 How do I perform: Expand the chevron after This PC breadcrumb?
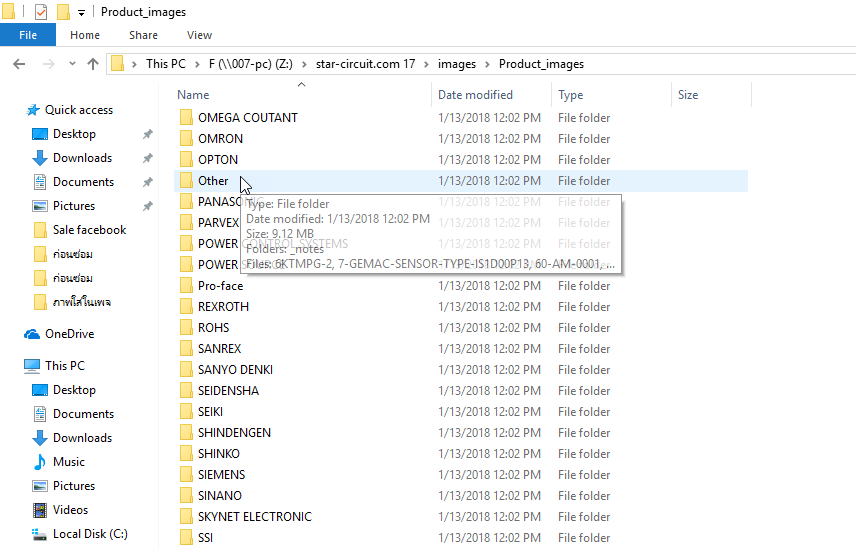pos(197,64)
